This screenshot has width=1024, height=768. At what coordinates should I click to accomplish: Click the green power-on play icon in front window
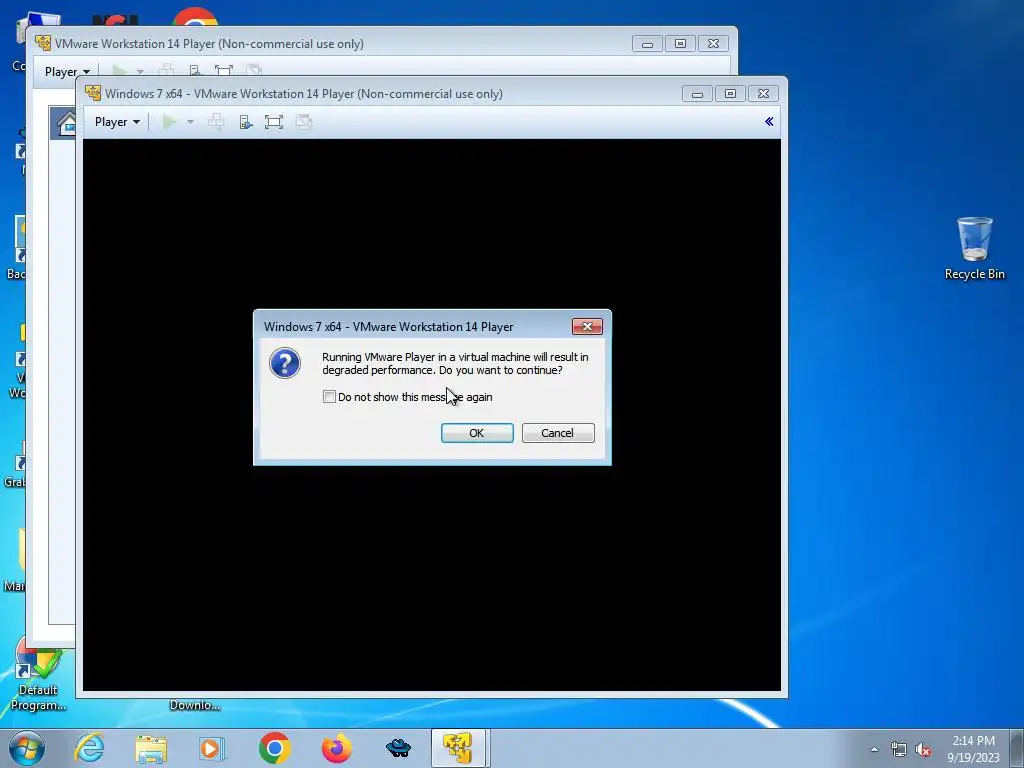169,122
